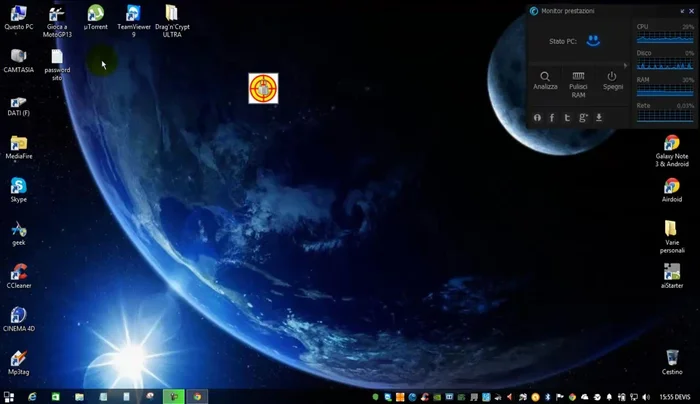The width and height of the screenshot is (700, 404).
Task: Click the info icon in the widget footer
Action: click(x=537, y=117)
